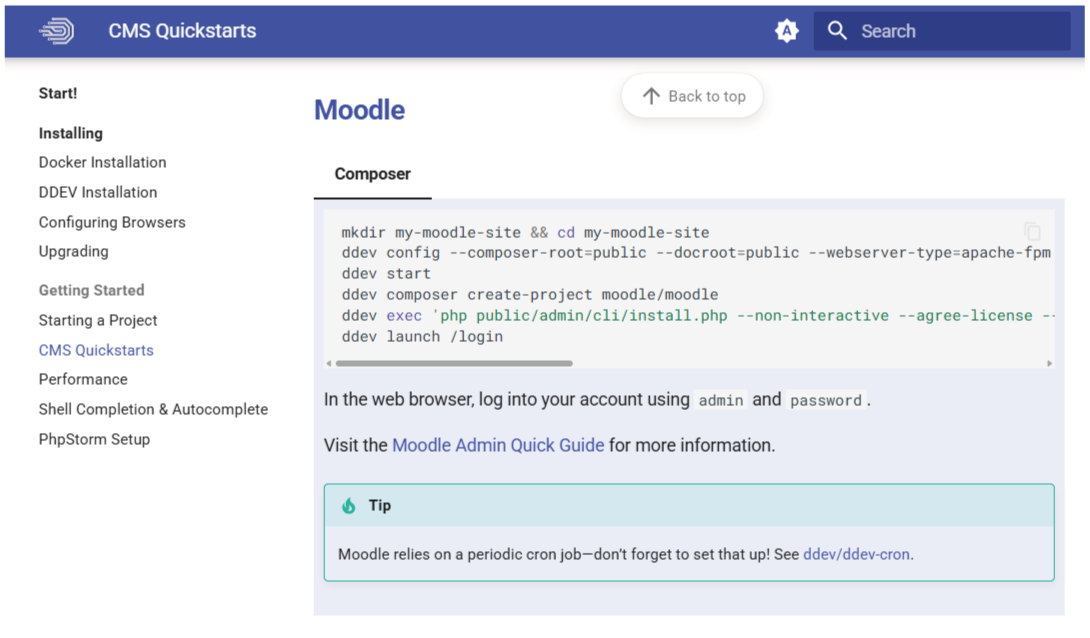Go to PhpStorm Setup page

[94, 439]
